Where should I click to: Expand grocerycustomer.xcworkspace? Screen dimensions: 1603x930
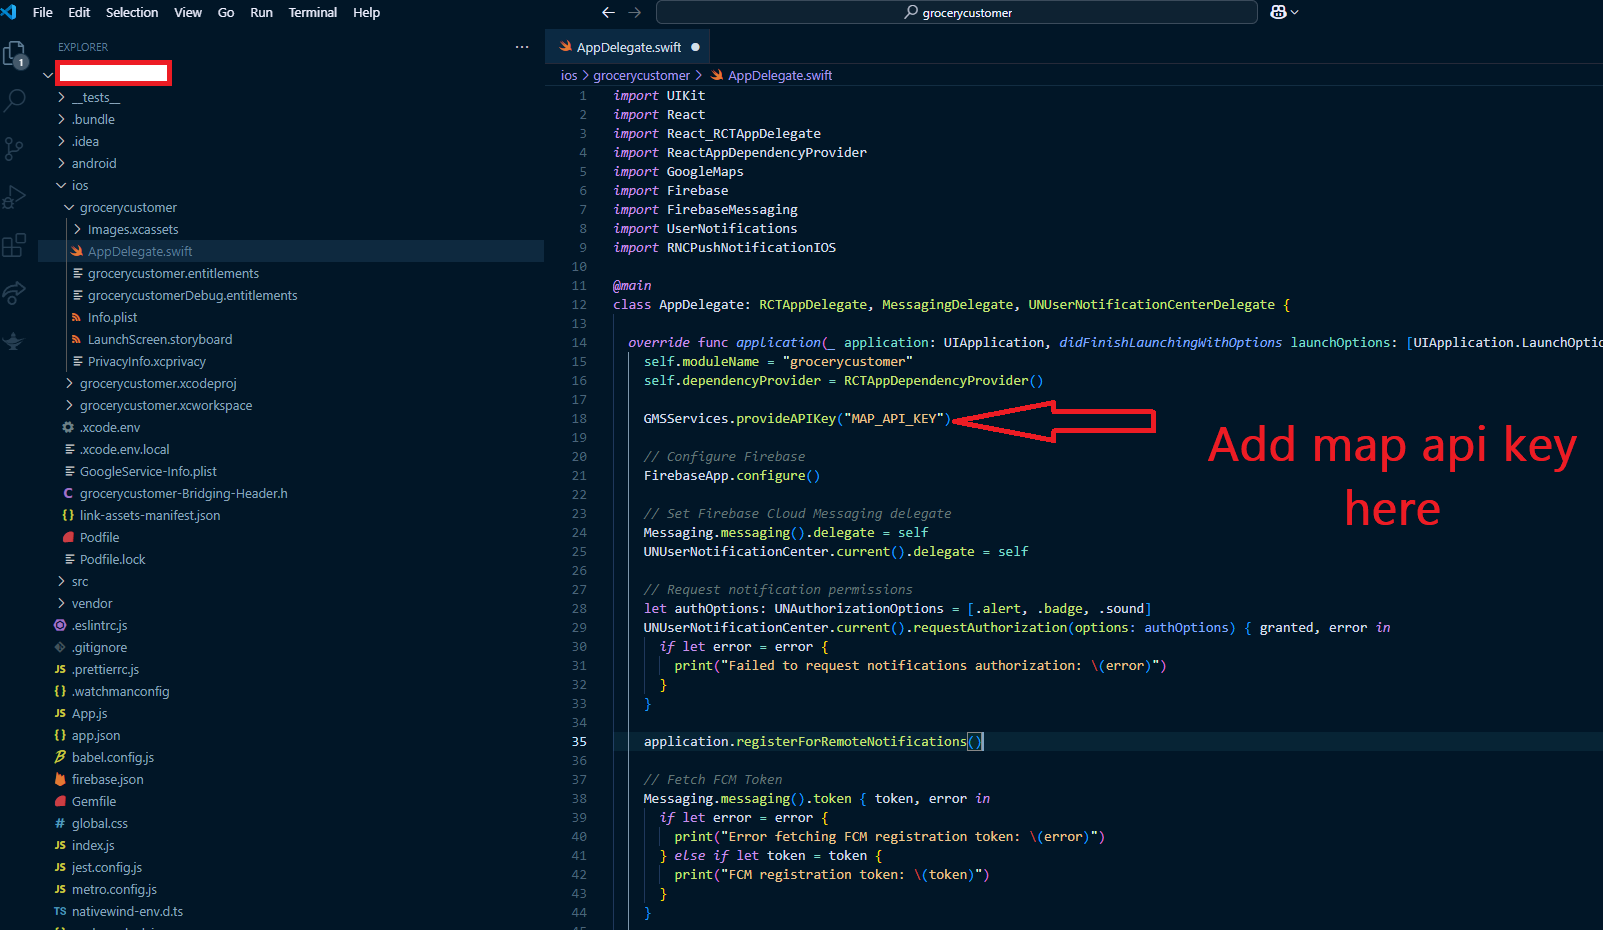click(69, 405)
